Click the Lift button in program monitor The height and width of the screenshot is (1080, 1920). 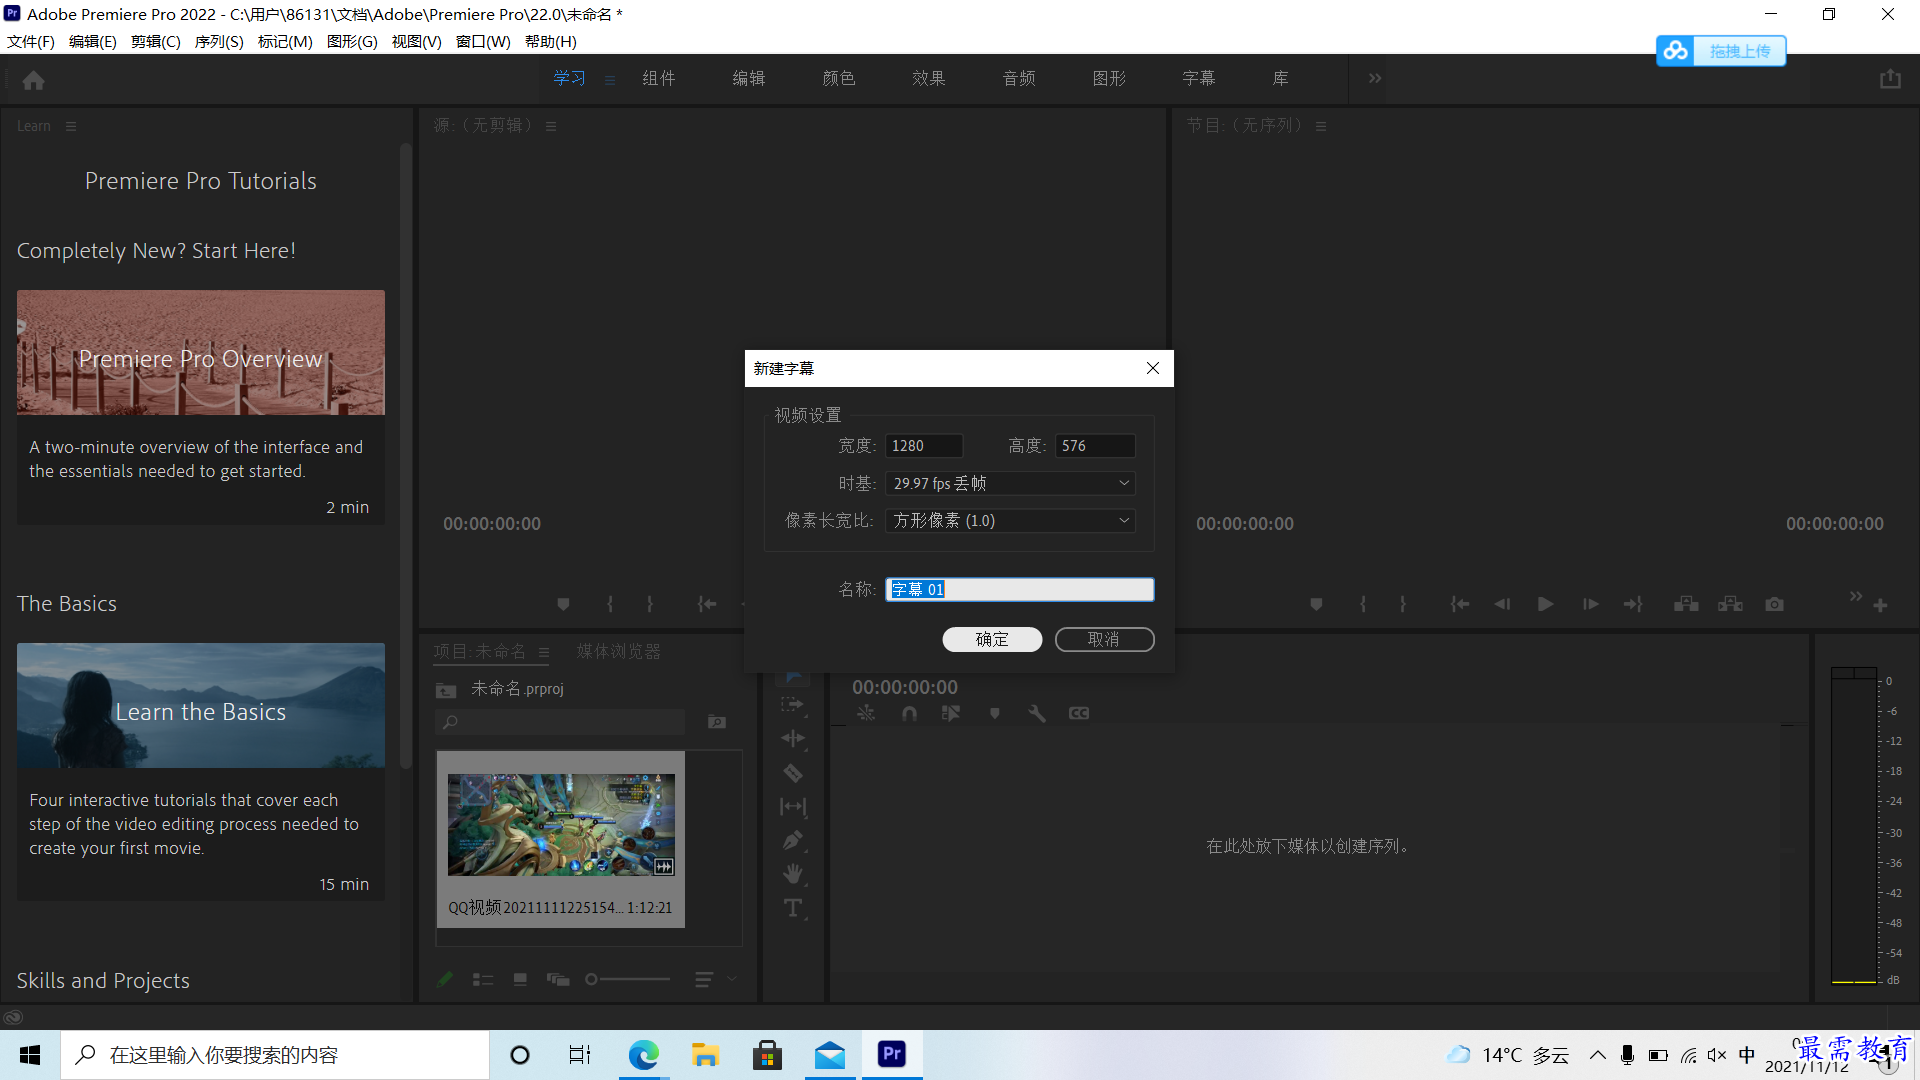1686,604
